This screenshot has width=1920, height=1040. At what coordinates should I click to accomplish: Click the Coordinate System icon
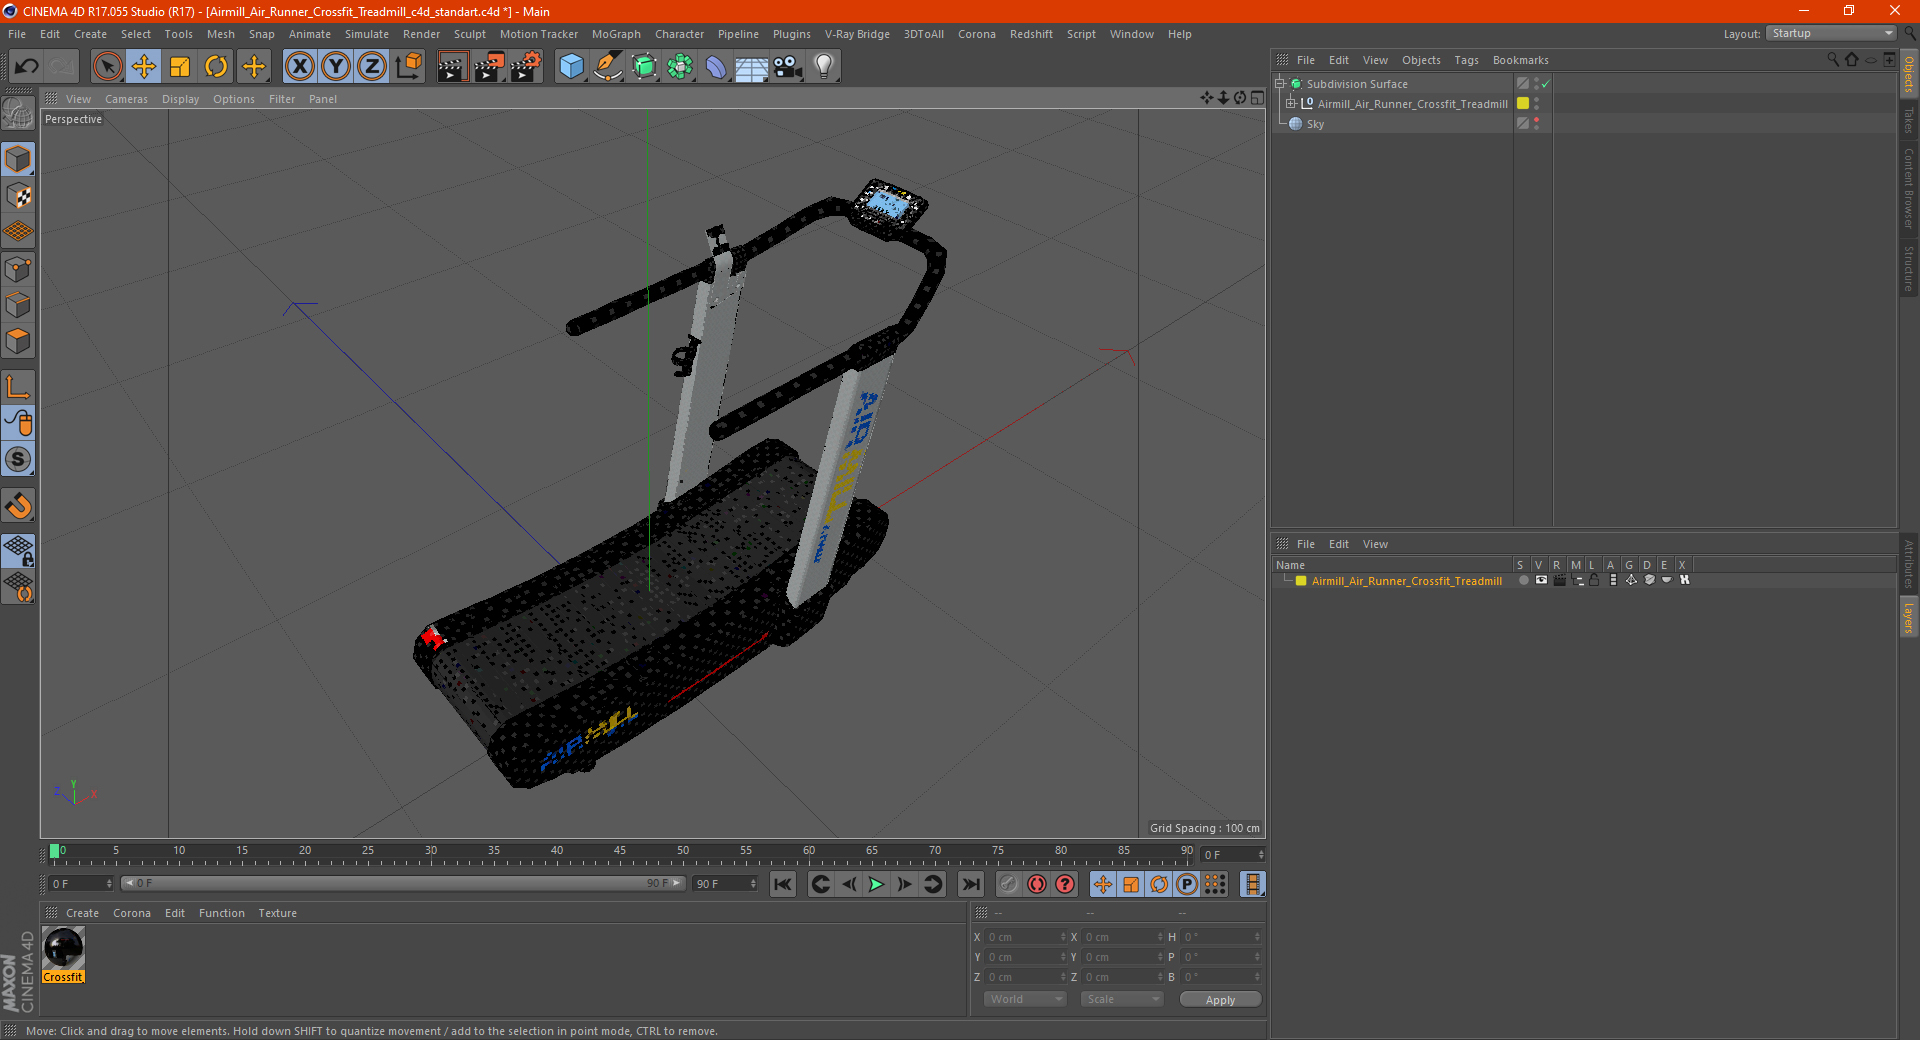point(408,67)
